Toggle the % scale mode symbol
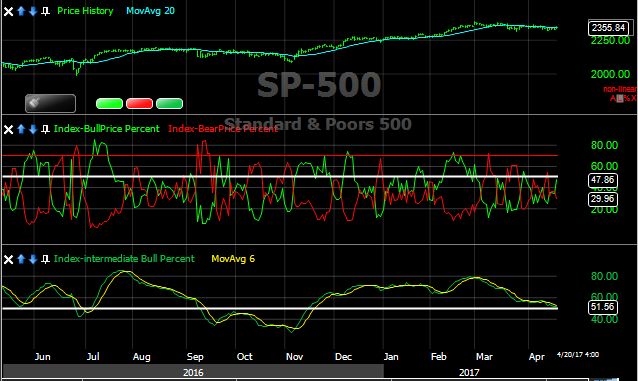This screenshot has height=381, width=638. 627,98
